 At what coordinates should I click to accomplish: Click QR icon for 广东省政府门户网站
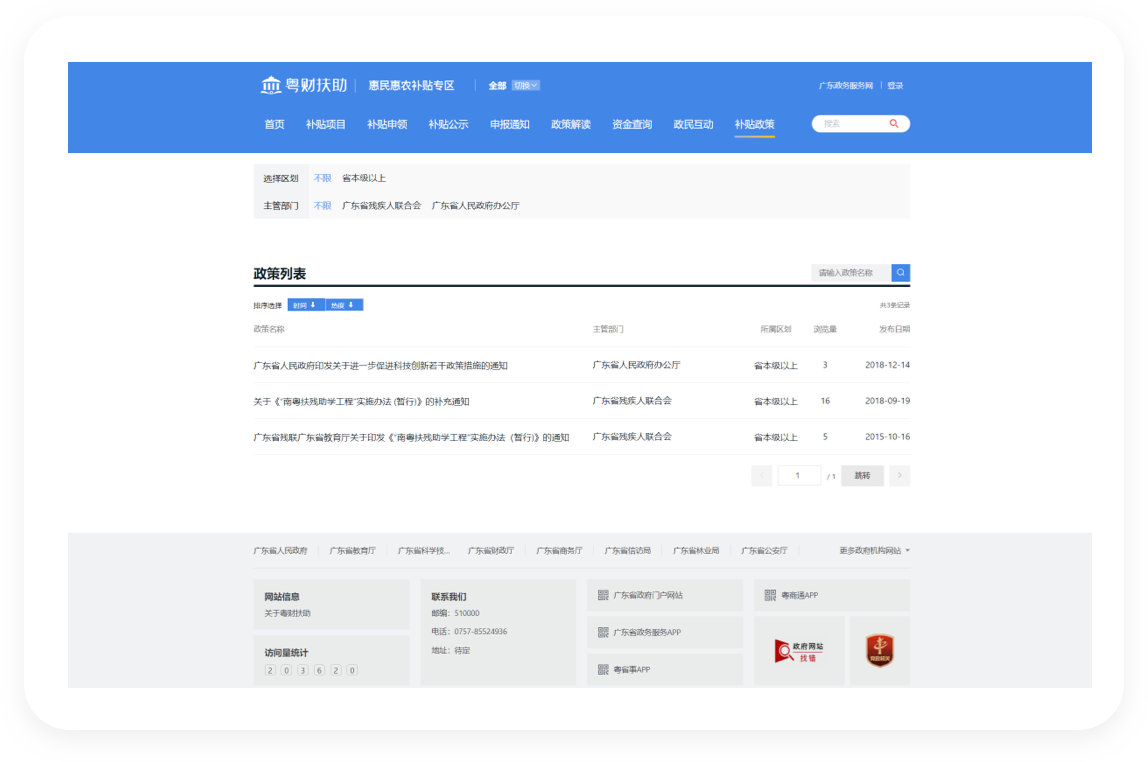[603, 595]
